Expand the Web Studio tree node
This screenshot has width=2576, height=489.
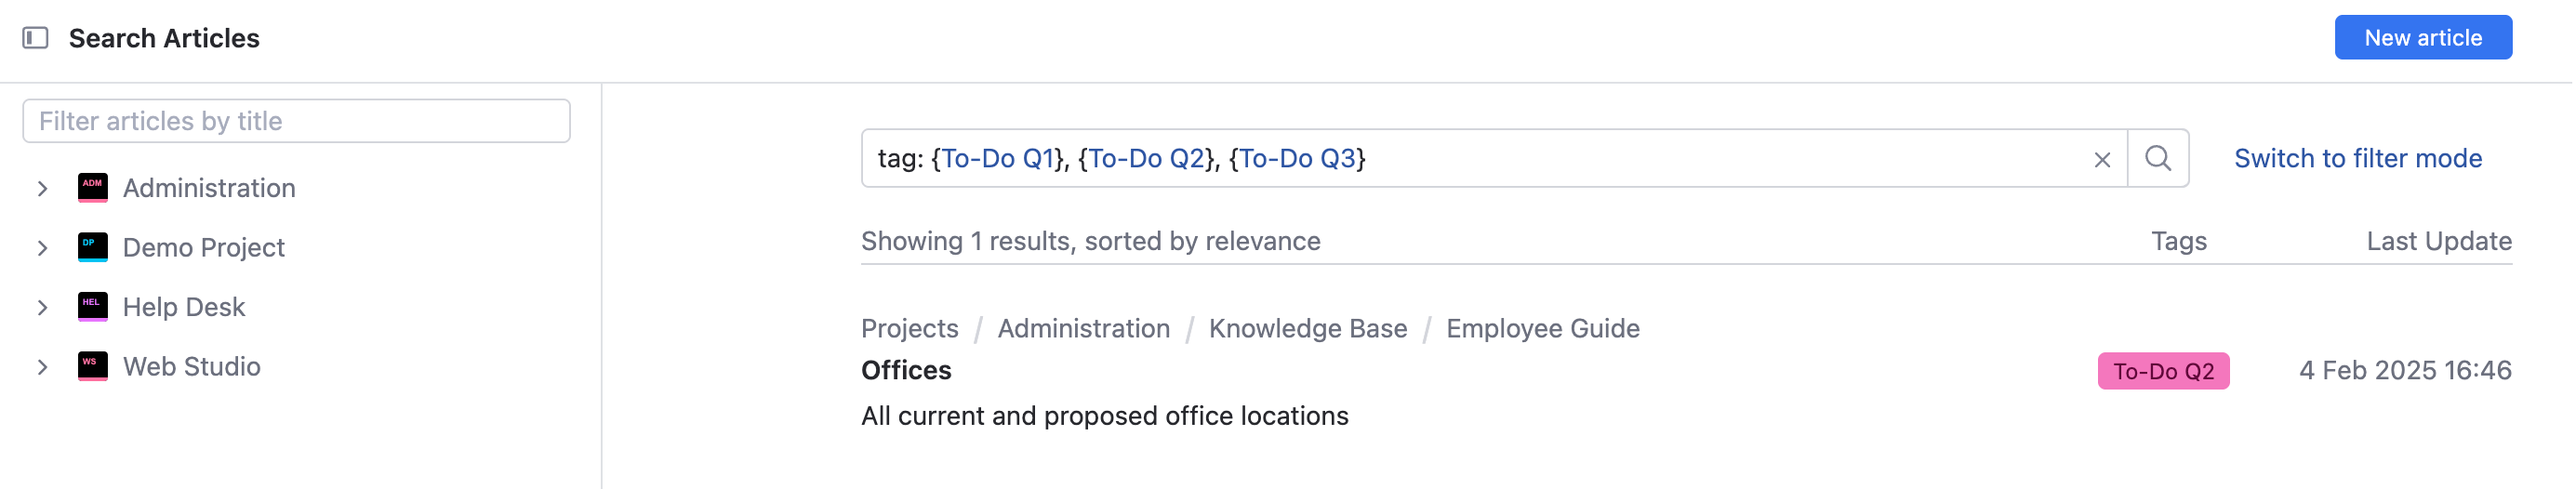point(43,366)
